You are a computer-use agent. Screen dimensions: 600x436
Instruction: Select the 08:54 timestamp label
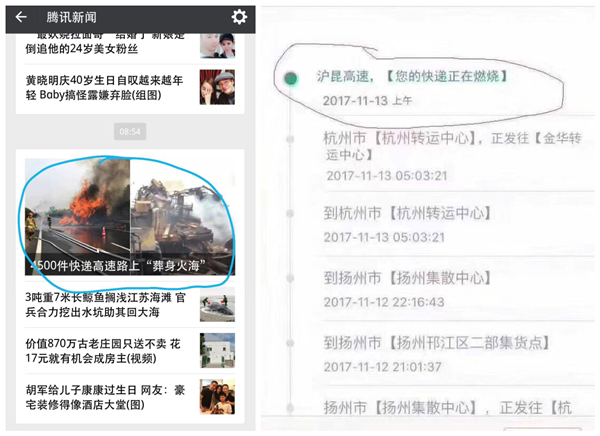[x=130, y=132]
